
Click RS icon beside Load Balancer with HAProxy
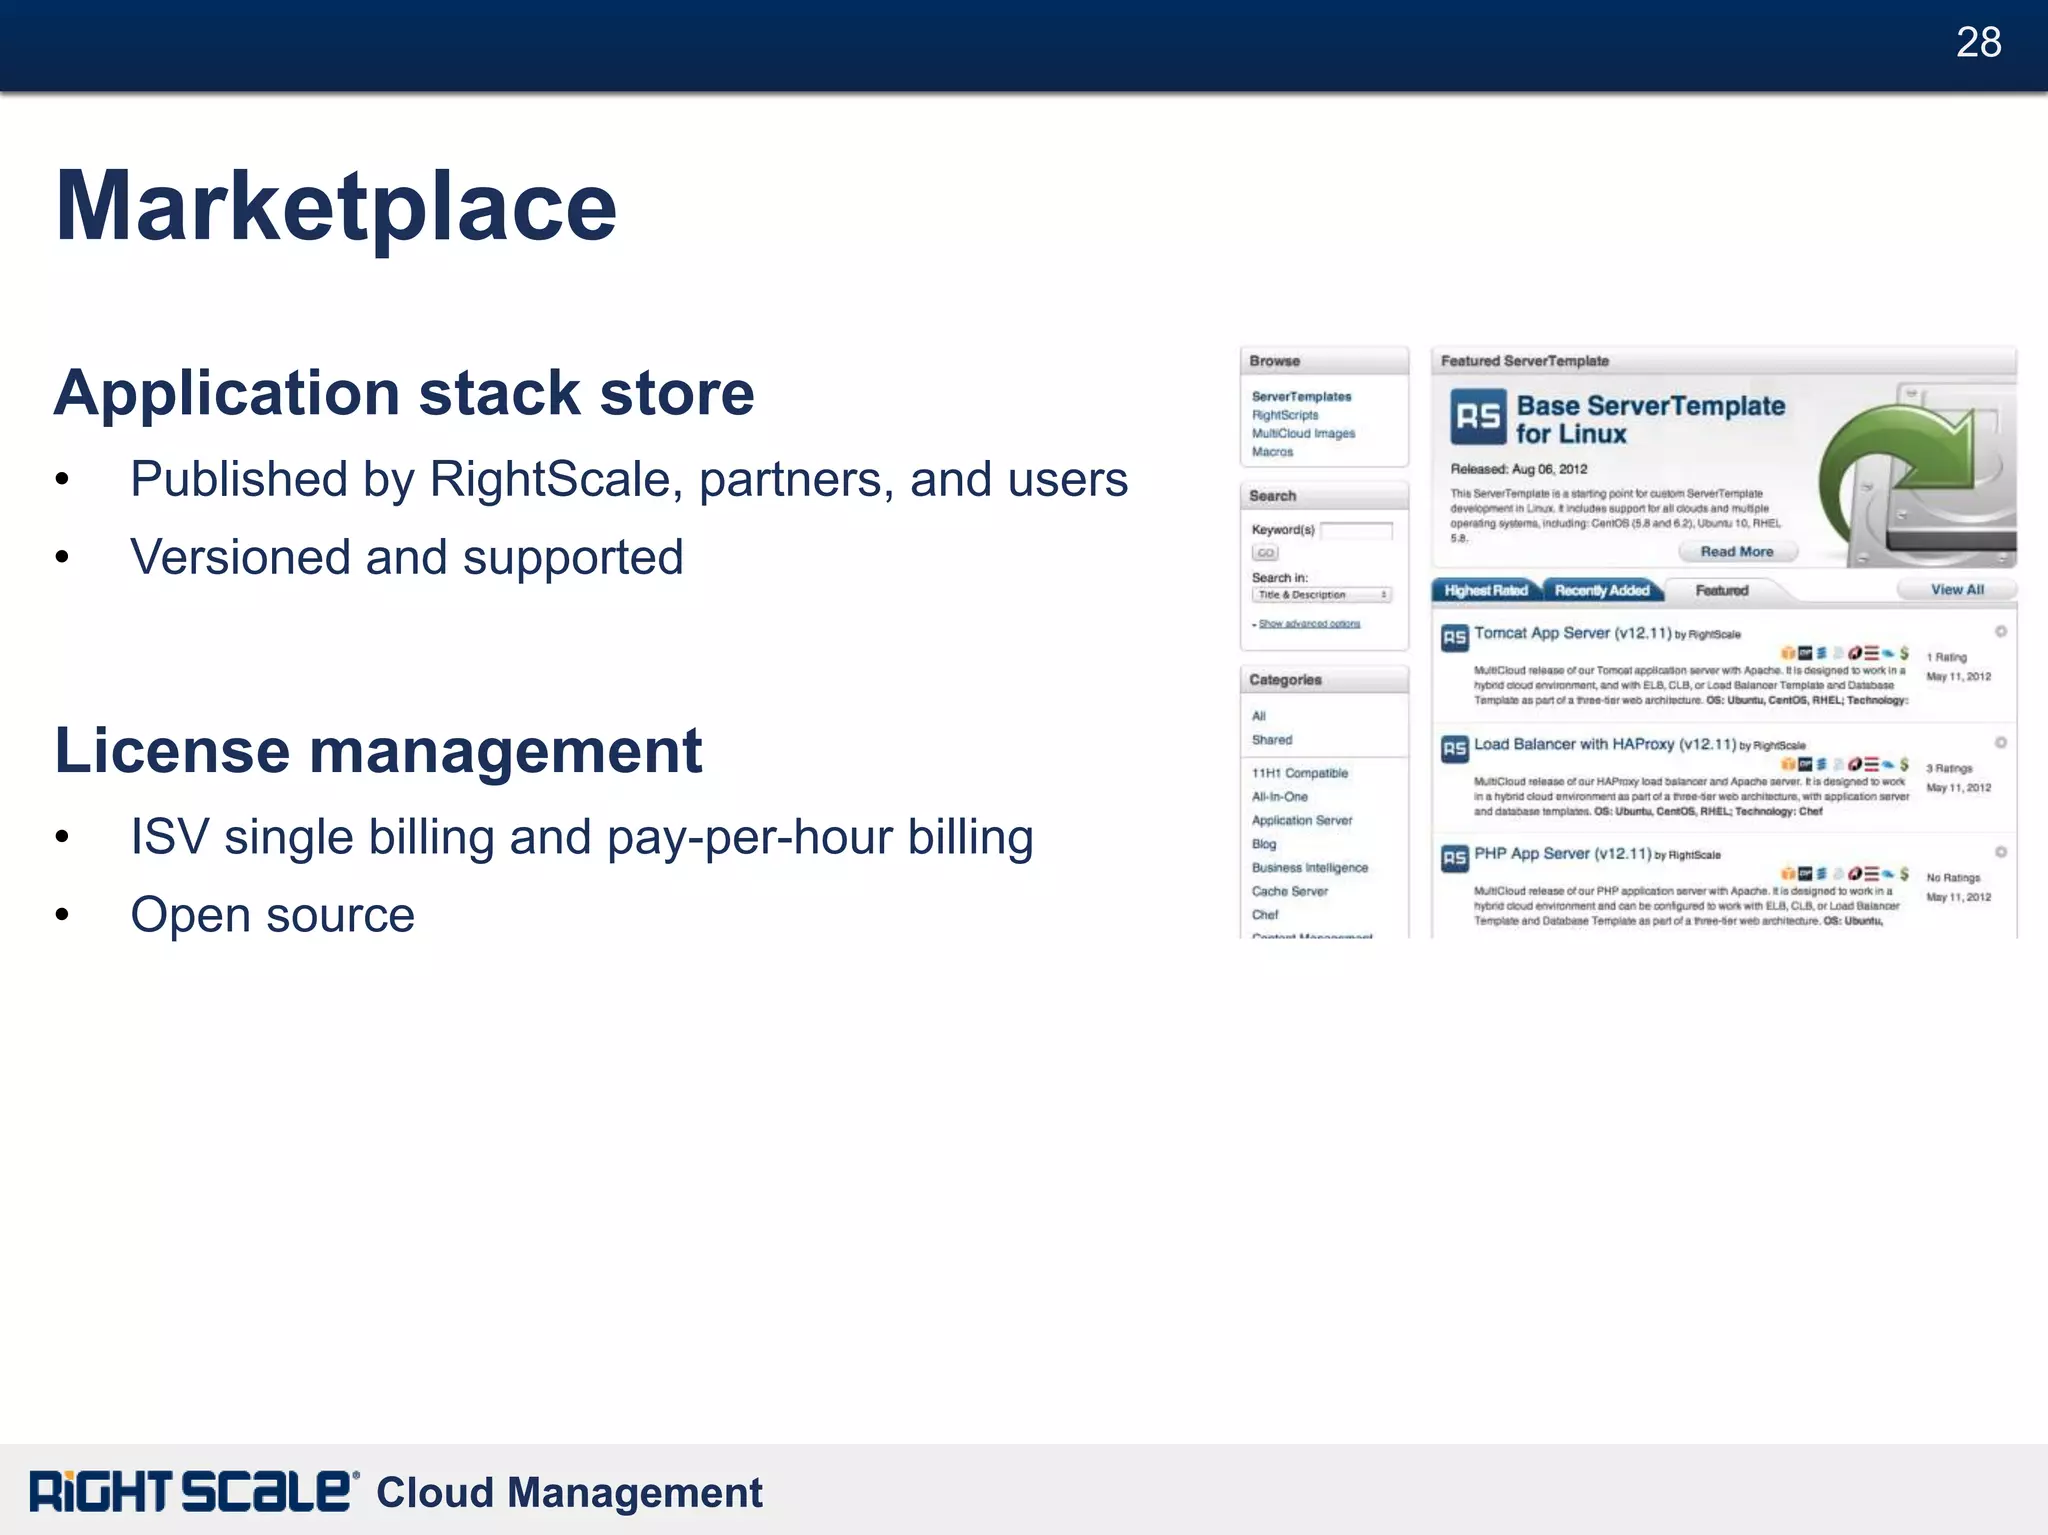coord(1454,748)
